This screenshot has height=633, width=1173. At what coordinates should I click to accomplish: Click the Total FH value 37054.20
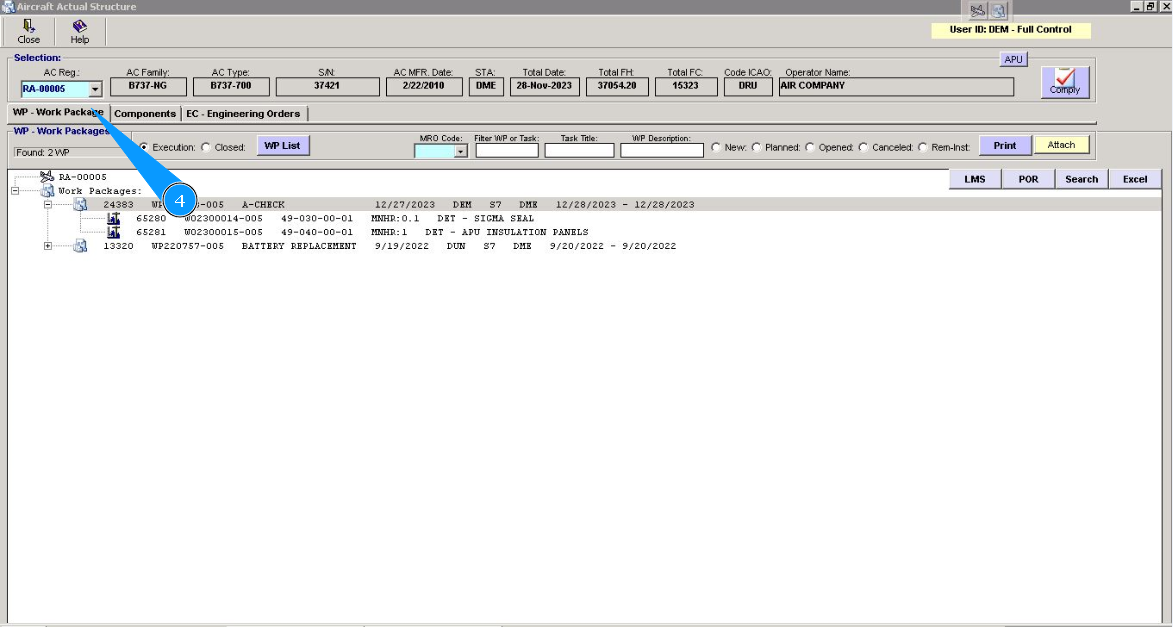pyautogui.click(x=617, y=86)
